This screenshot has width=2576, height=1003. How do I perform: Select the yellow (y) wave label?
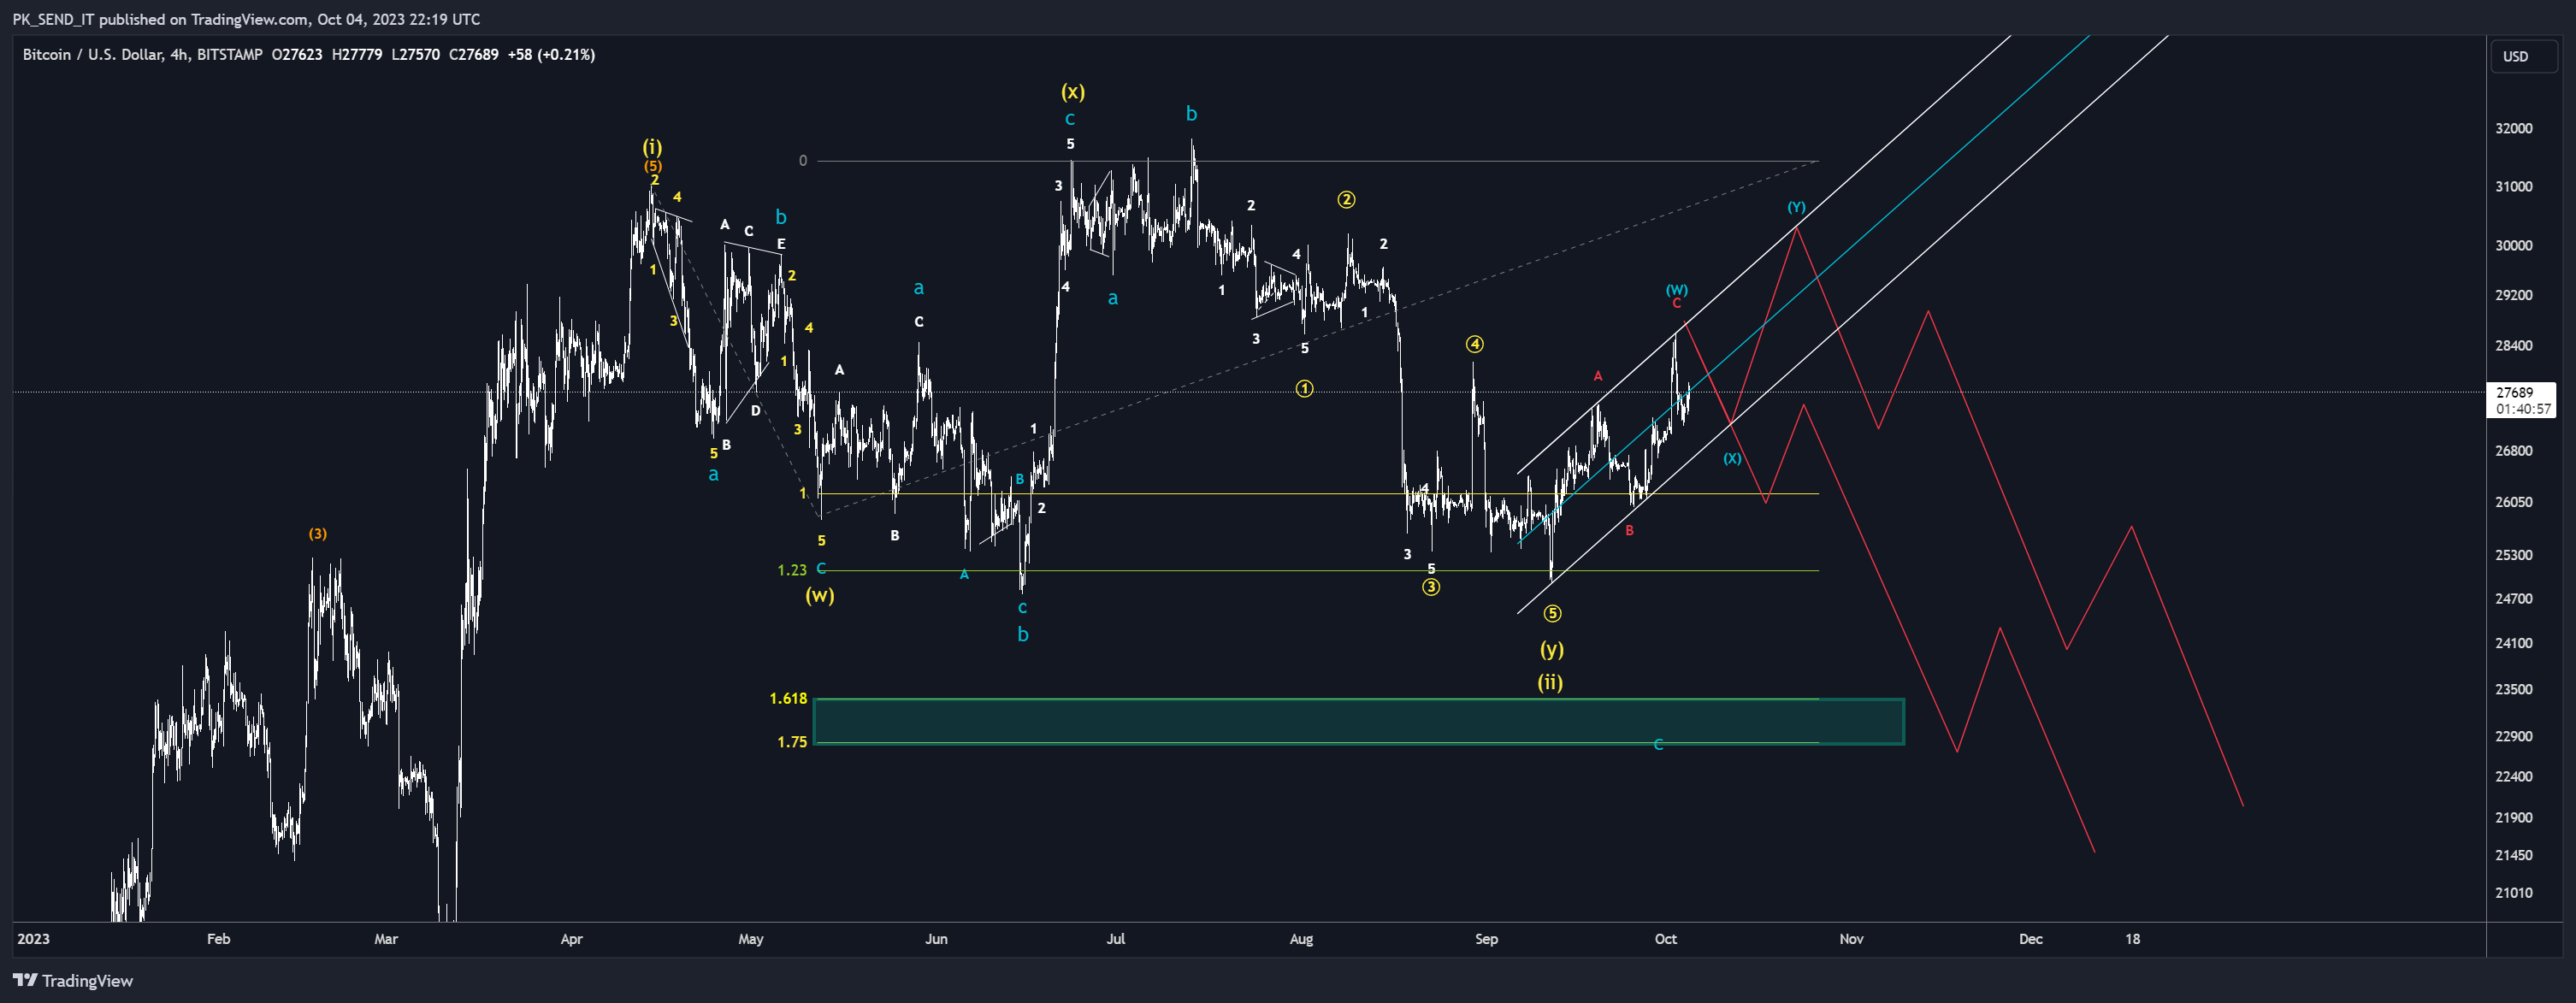[x=1551, y=648]
